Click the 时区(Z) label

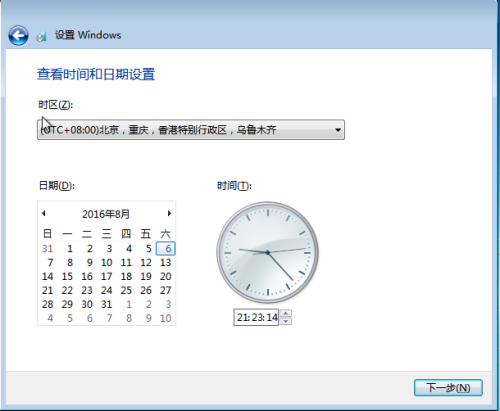point(55,105)
